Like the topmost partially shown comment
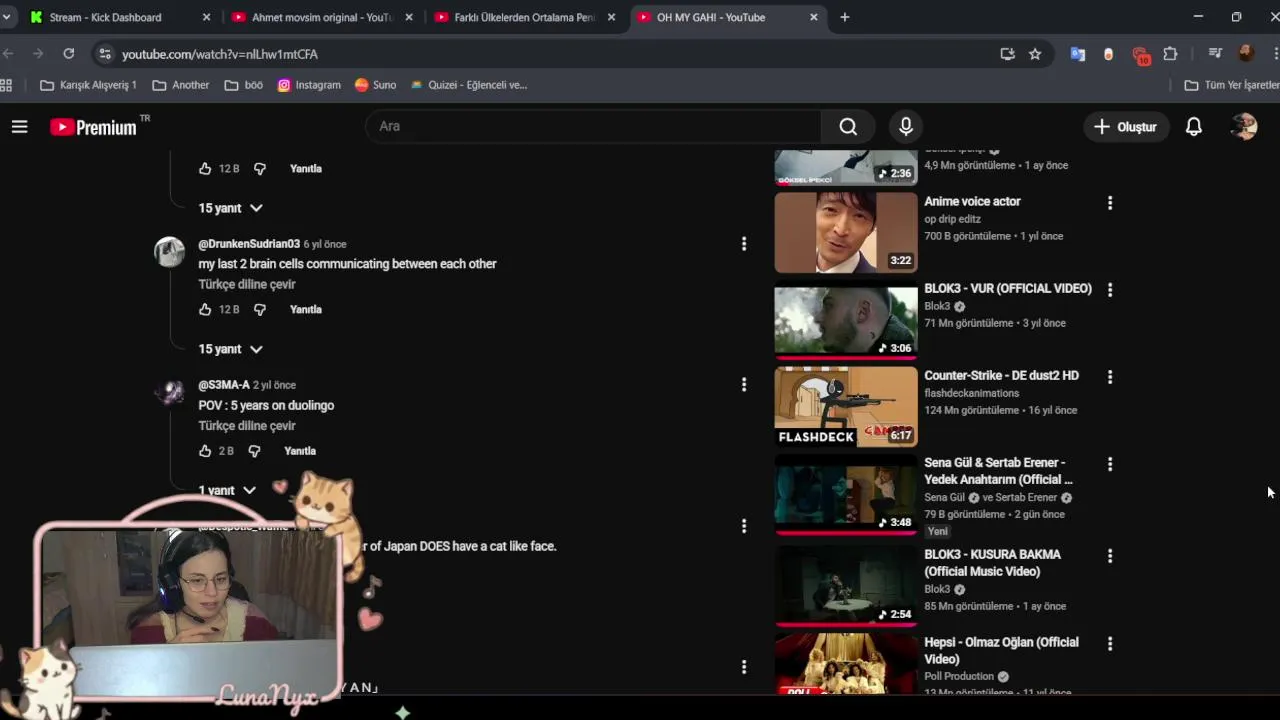Image resolution: width=1280 pixels, height=720 pixels. pyautogui.click(x=205, y=169)
